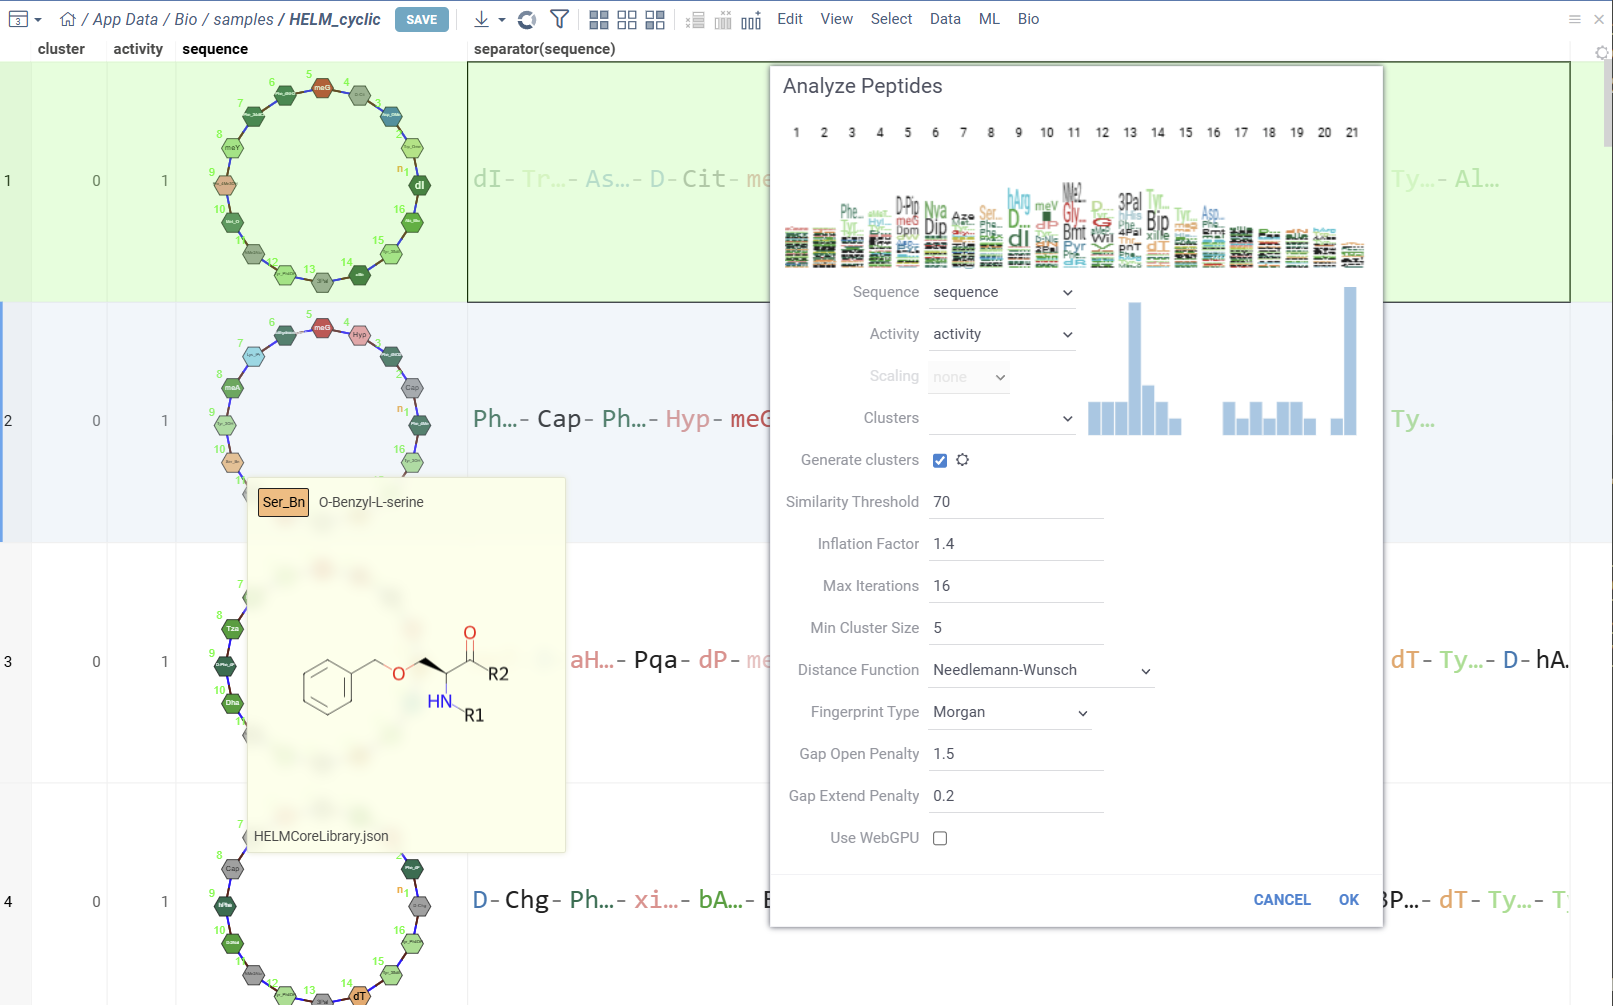The height and width of the screenshot is (1006, 1613).
Task: Enable the Use WebGPU checkbox
Action: point(939,838)
